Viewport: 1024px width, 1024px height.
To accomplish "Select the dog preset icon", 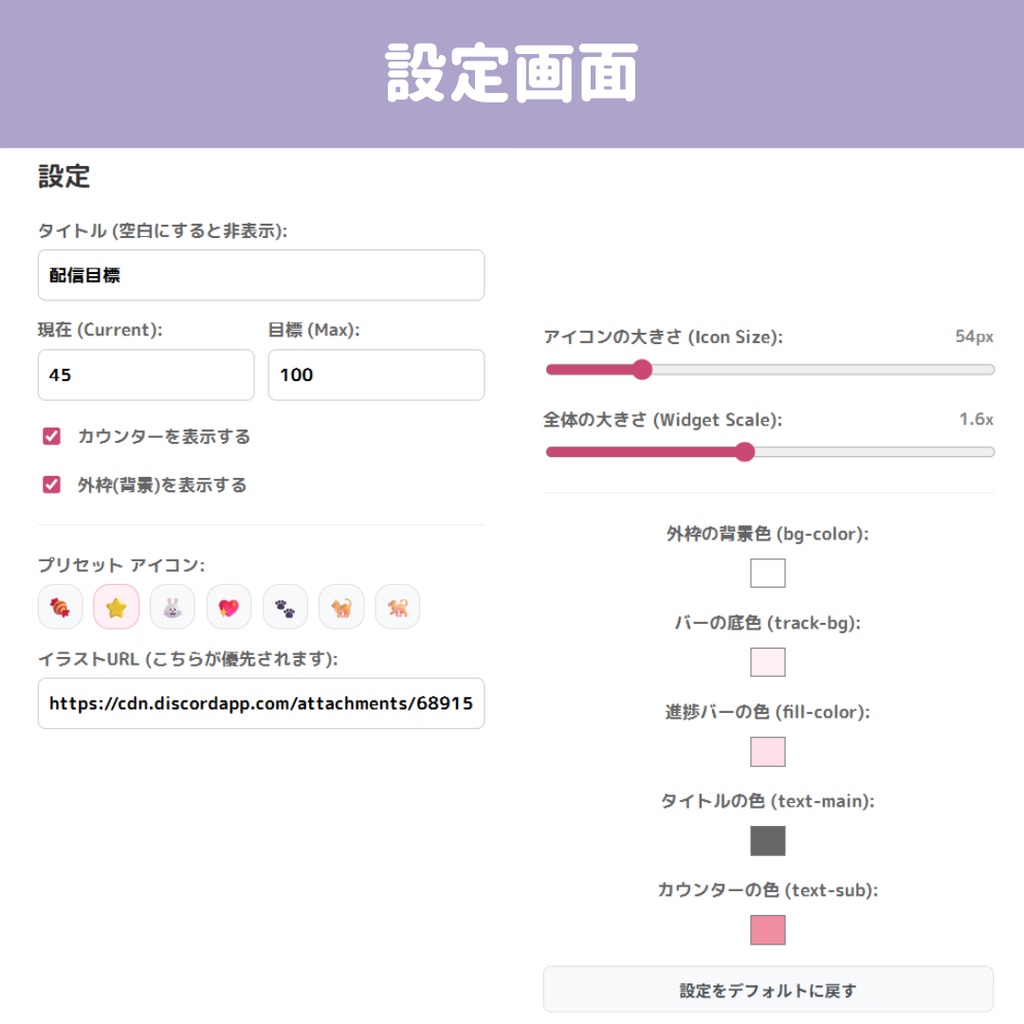I will pyautogui.click(x=397, y=607).
